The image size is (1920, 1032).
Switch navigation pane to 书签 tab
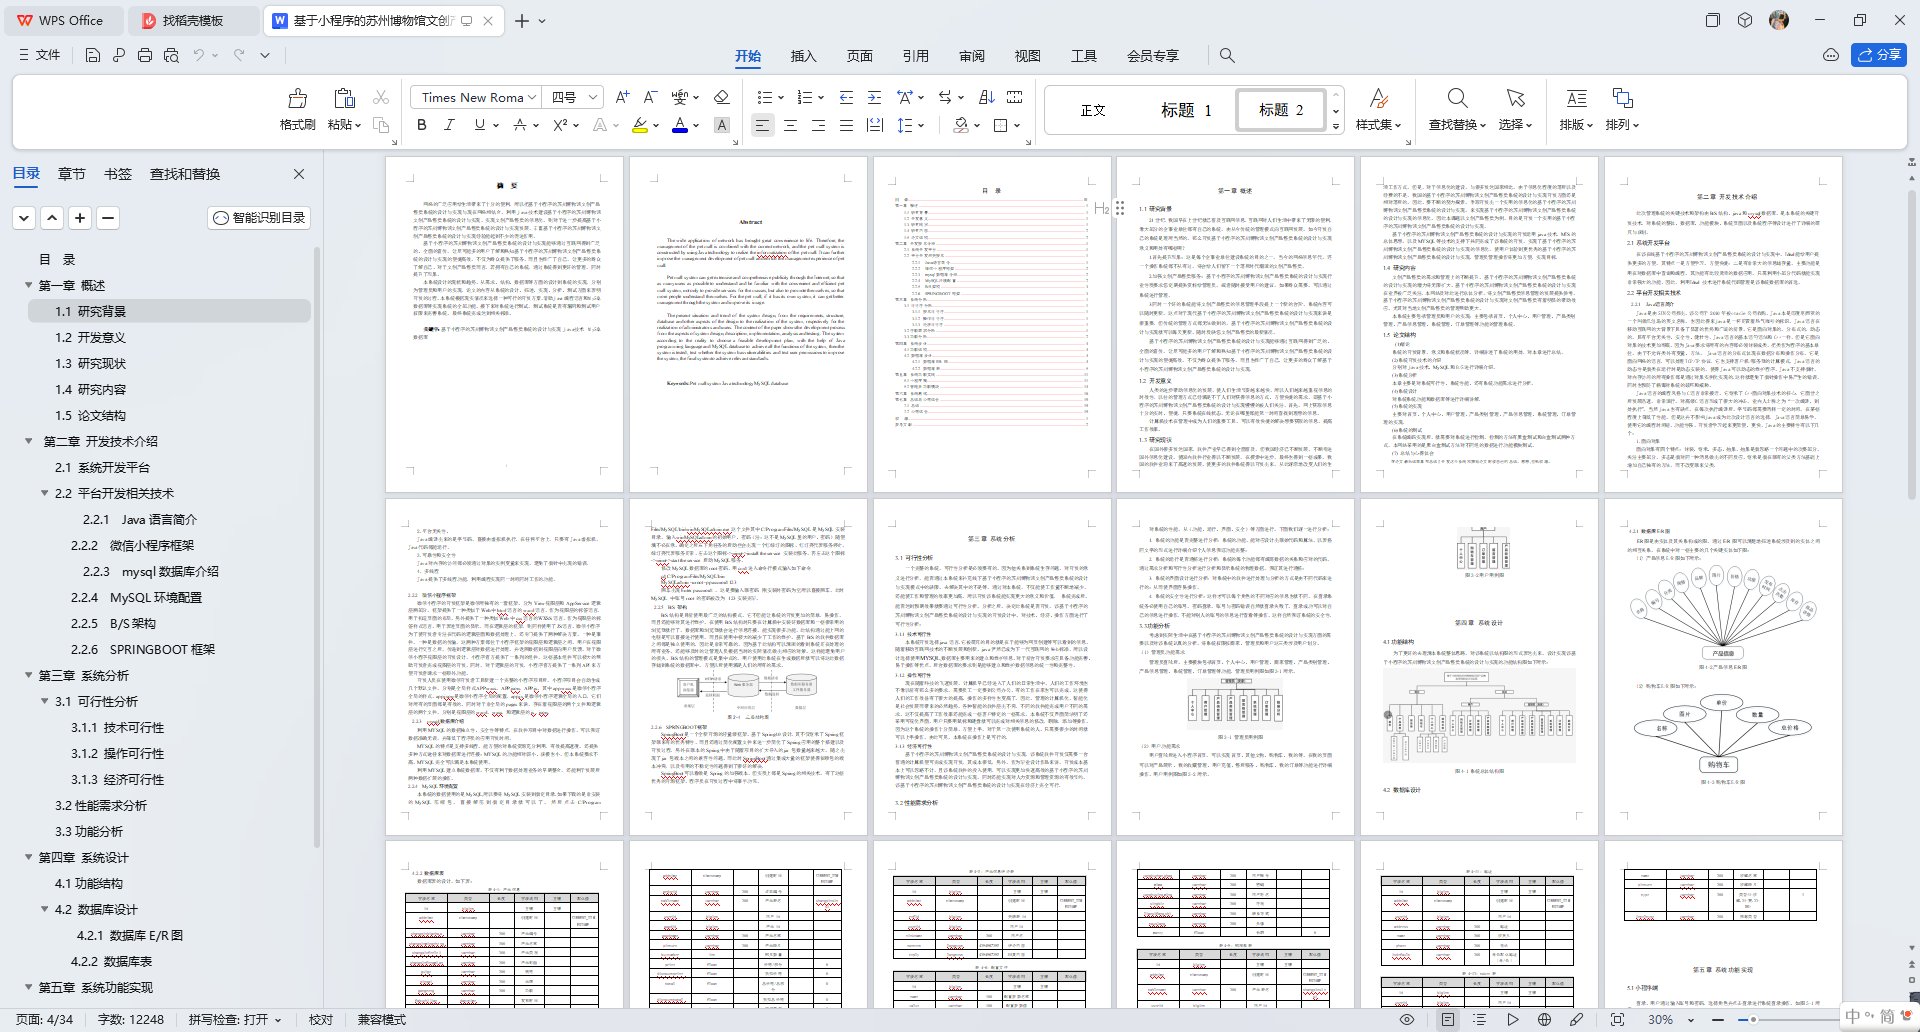[117, 174]
